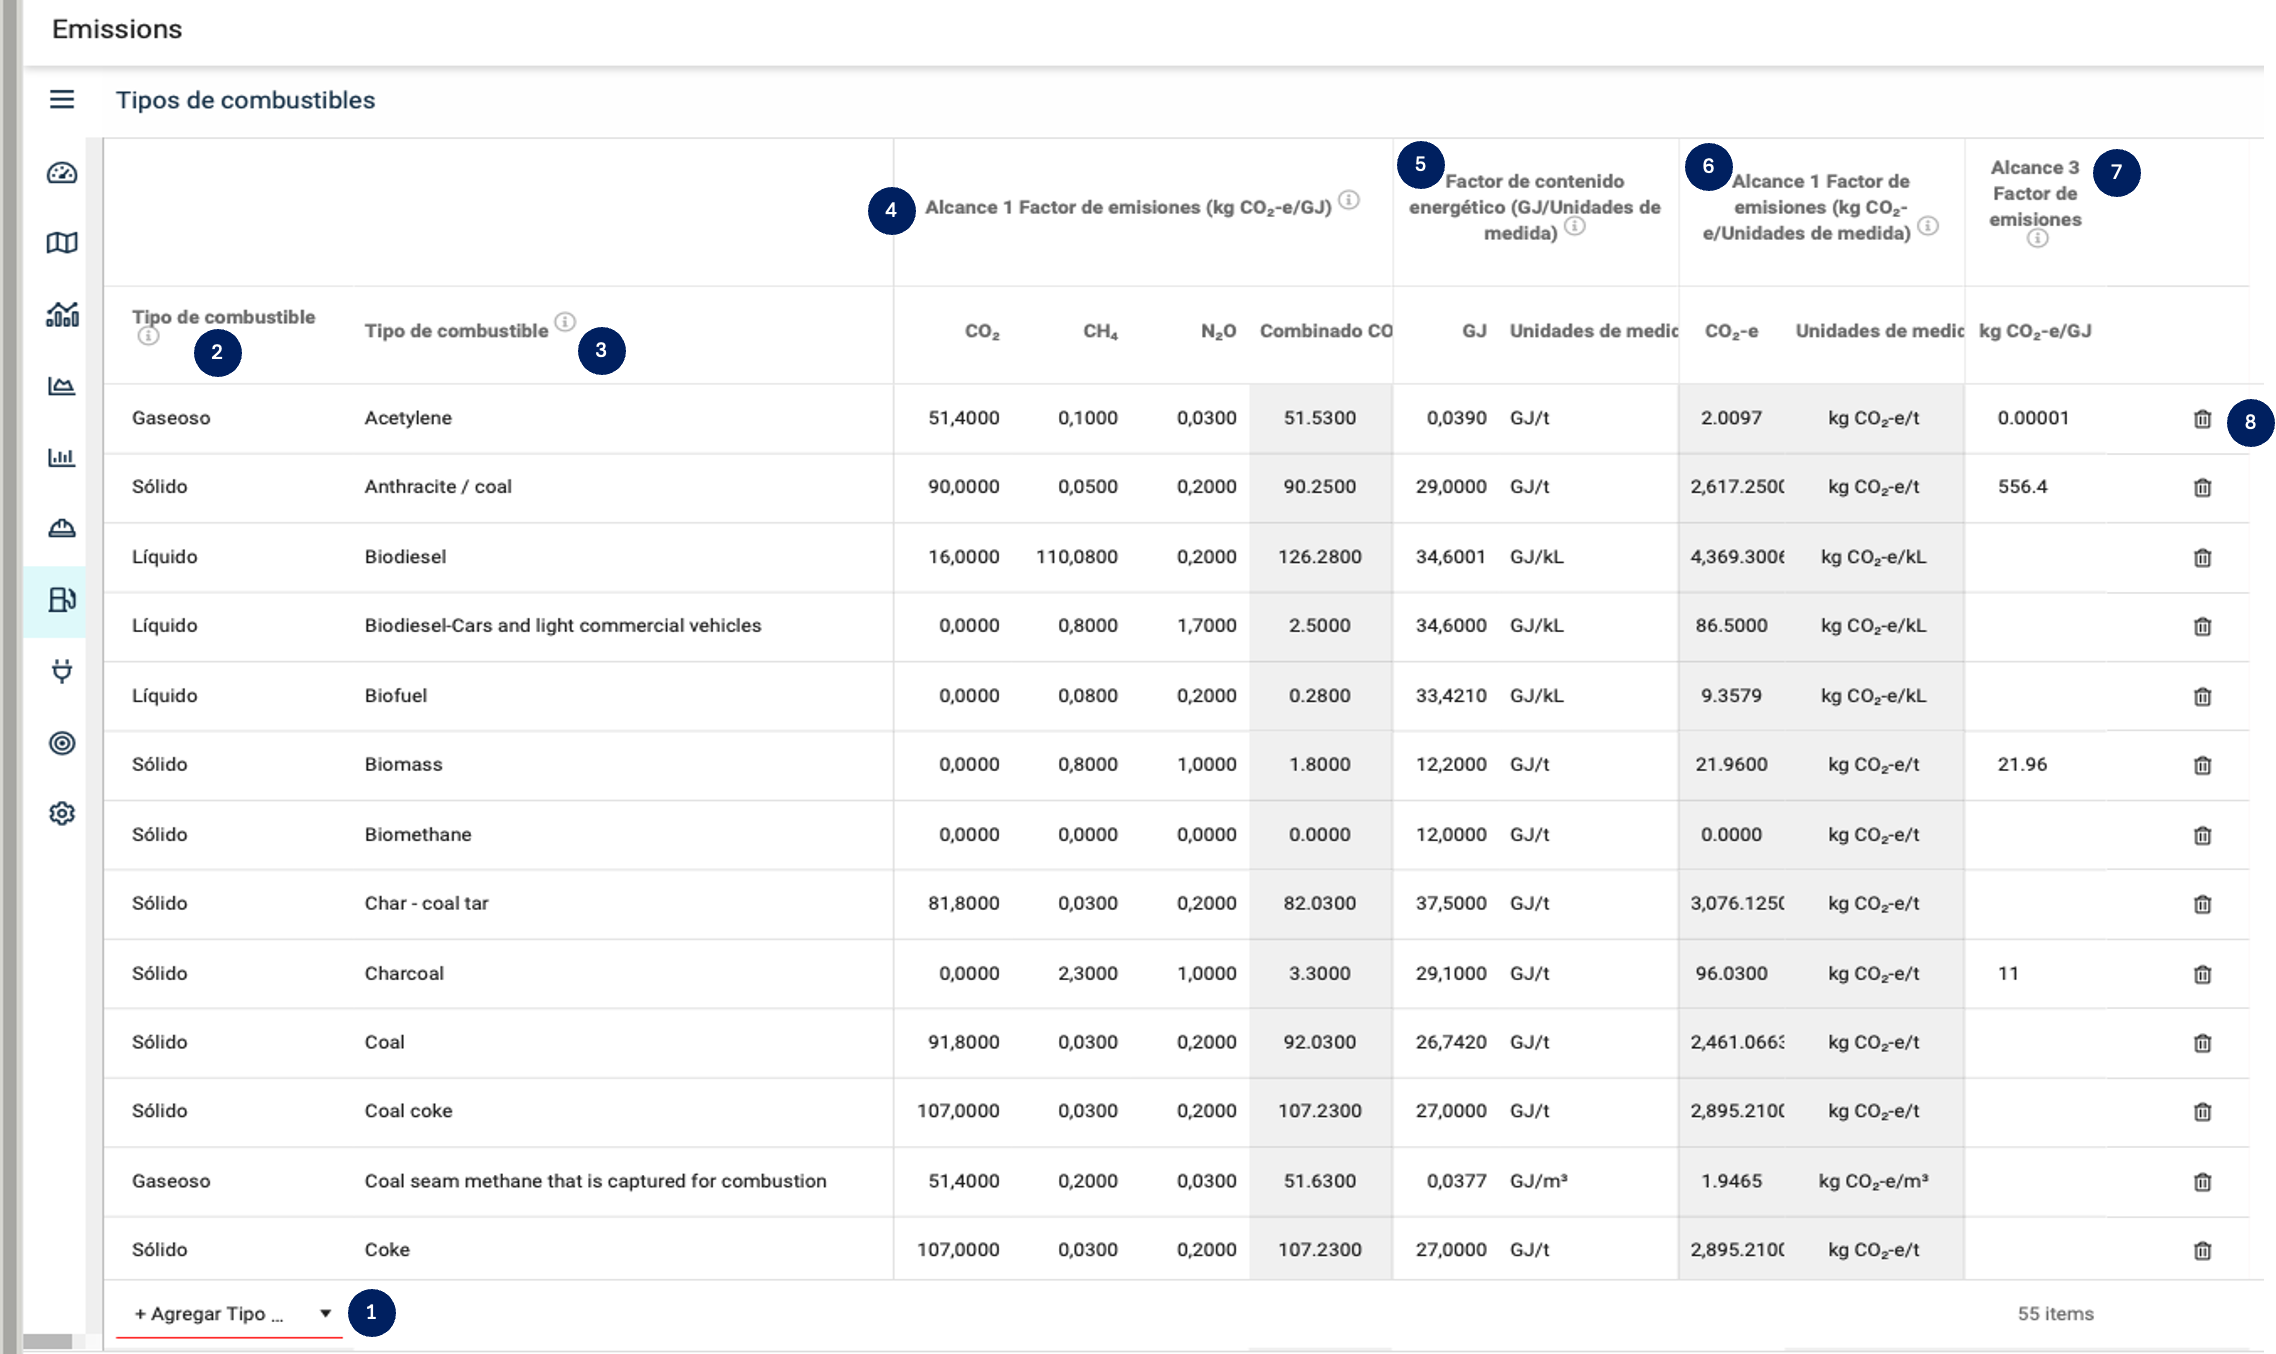Click trash icon for Charcoal row

(x=2202, y=974)
